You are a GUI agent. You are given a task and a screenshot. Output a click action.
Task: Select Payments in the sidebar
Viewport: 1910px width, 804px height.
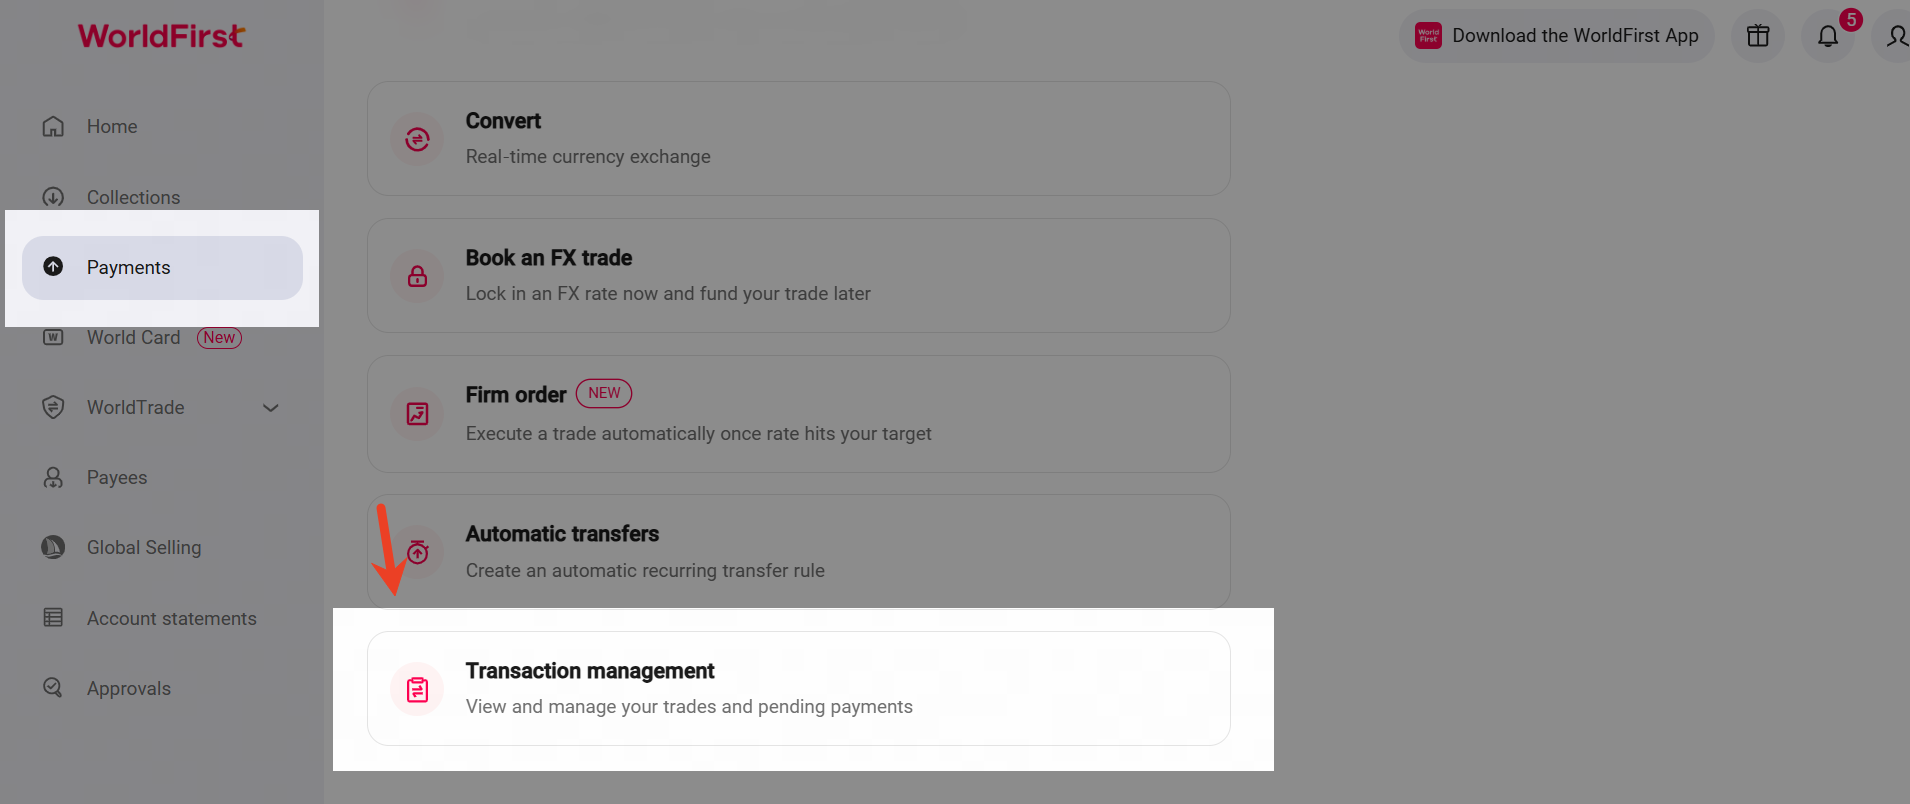click(128, 268)
